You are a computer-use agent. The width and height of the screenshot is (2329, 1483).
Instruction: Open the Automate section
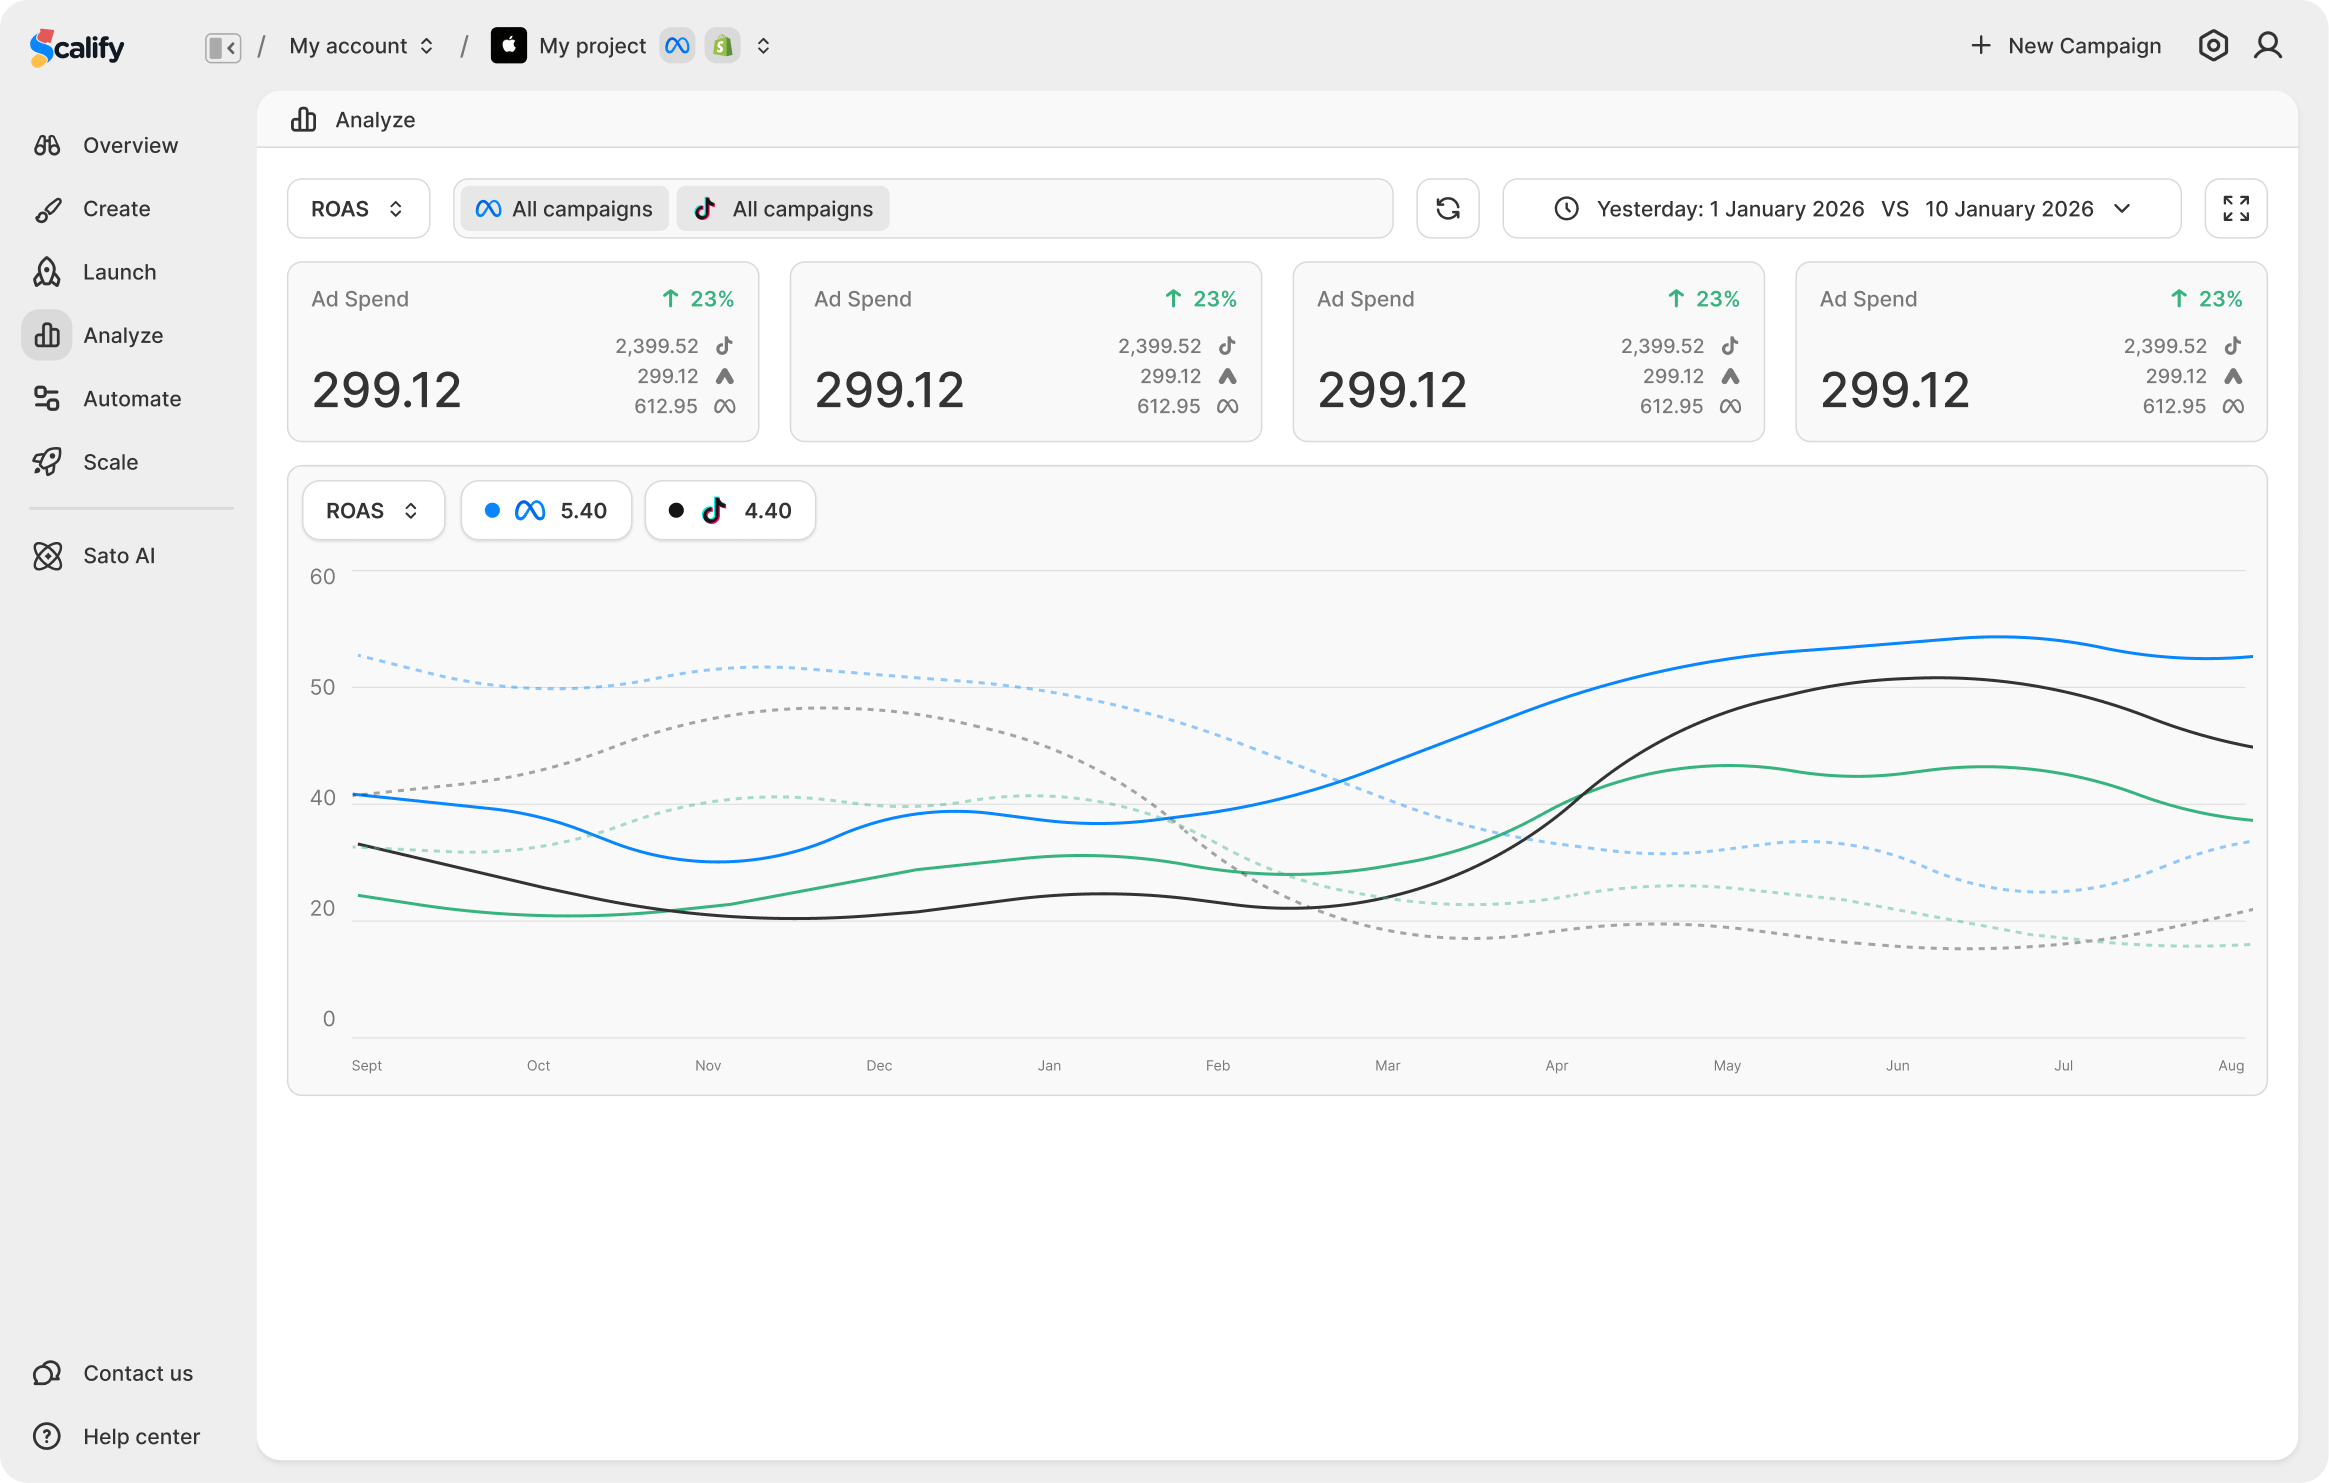click(131, 398)
